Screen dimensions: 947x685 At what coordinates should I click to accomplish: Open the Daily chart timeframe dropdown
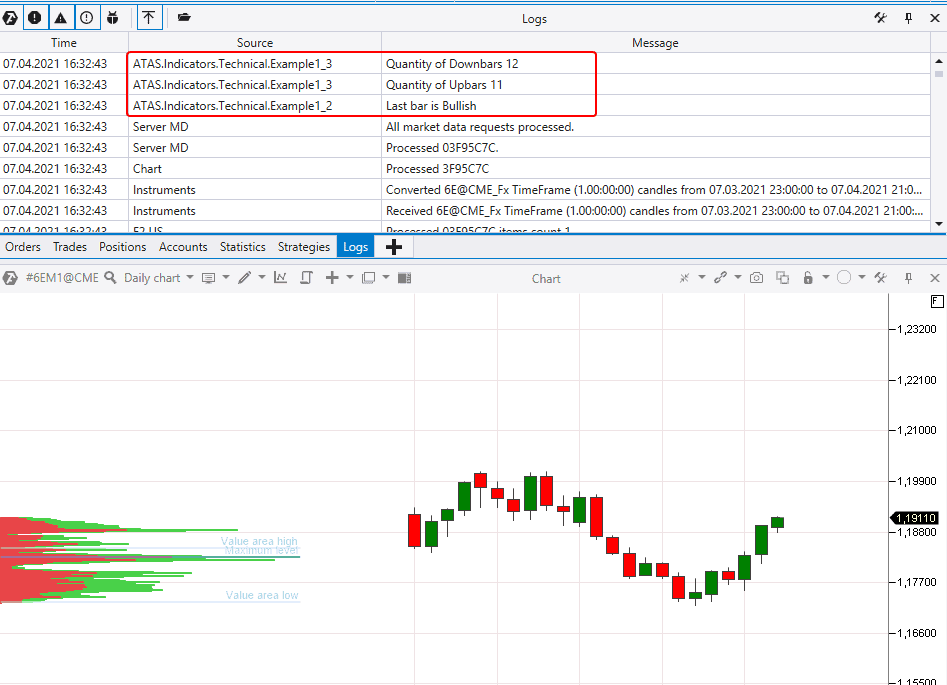(x=155, y=278)
